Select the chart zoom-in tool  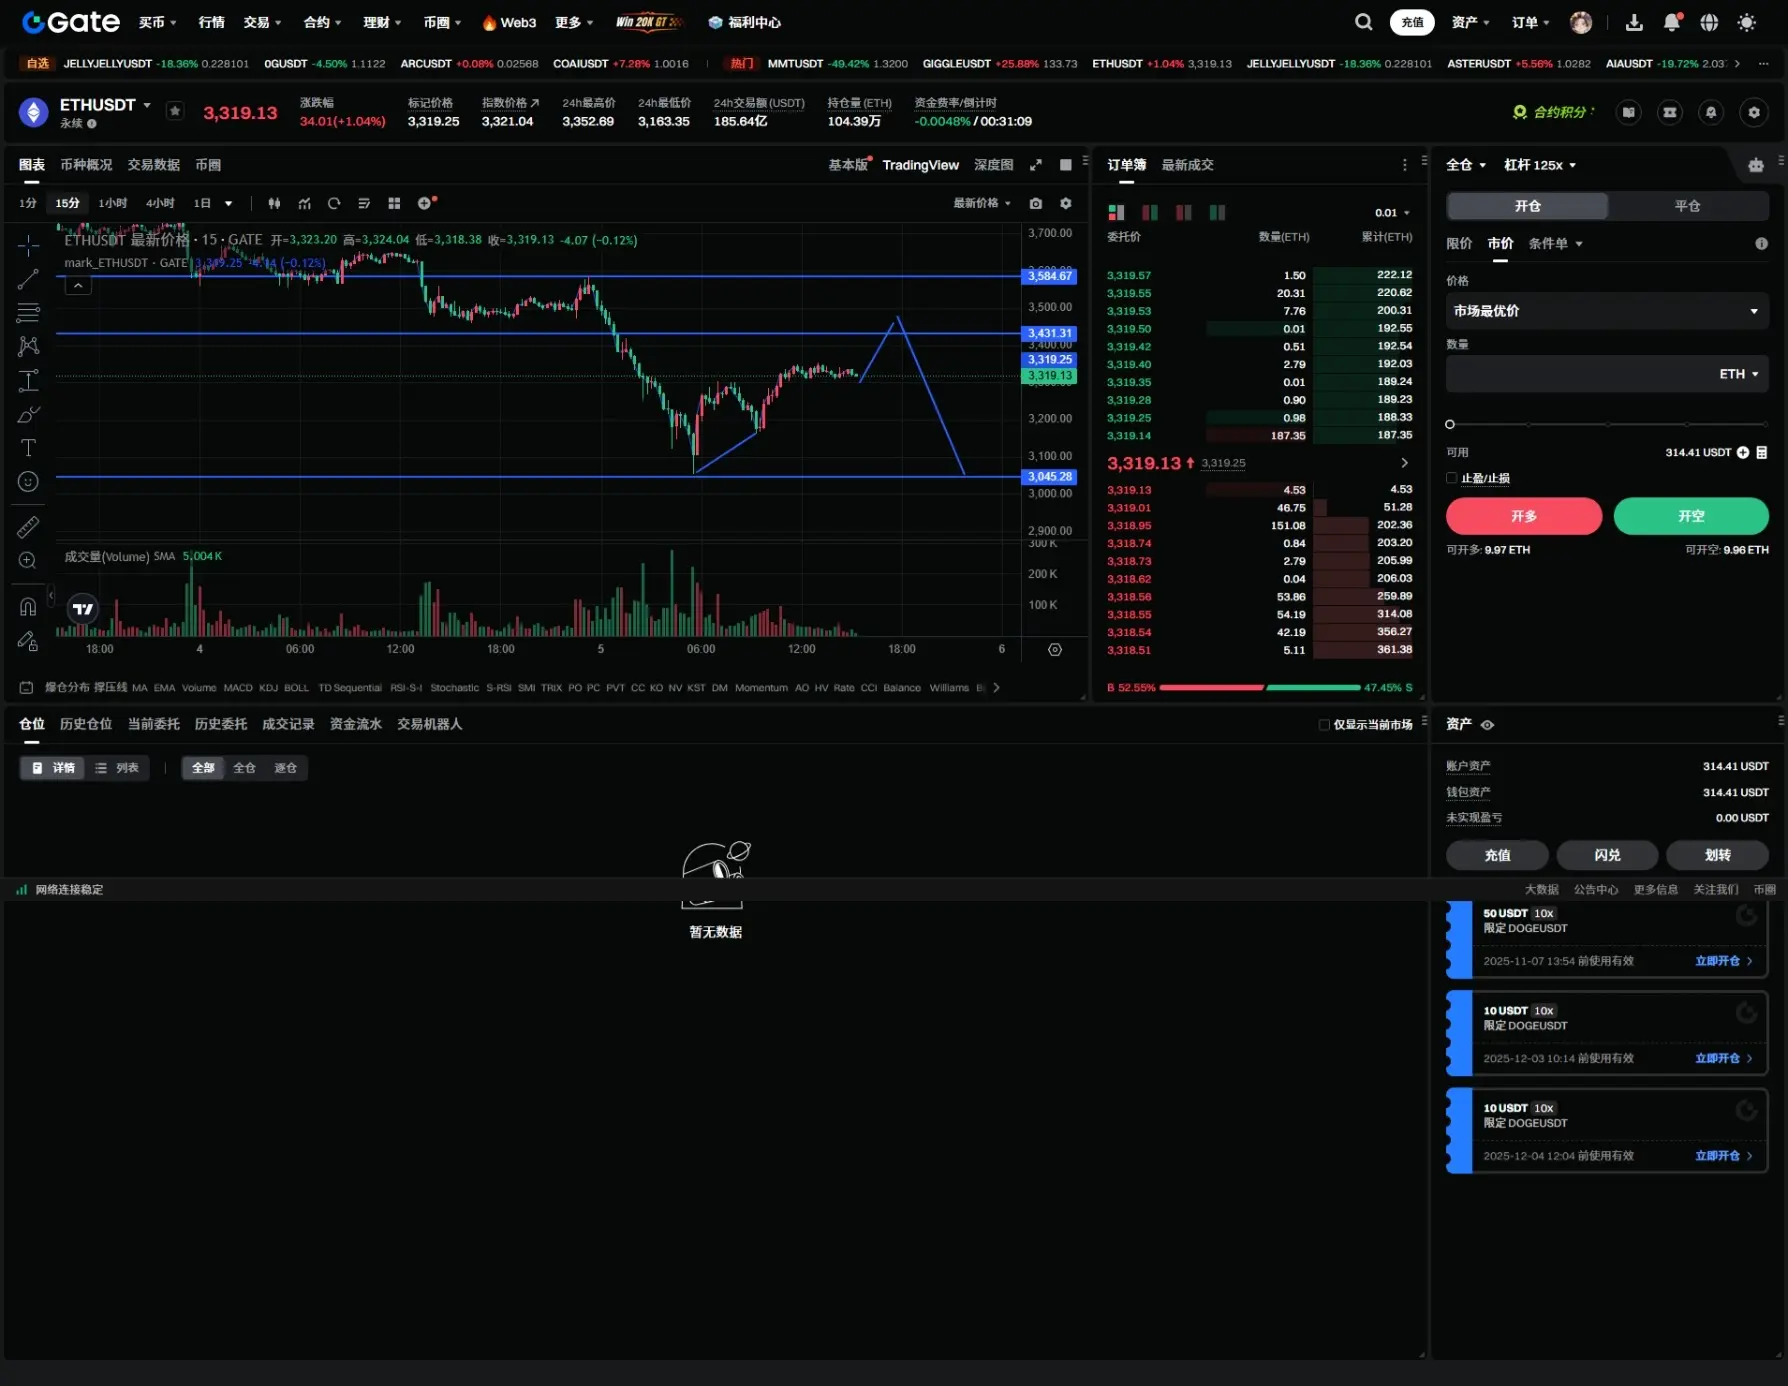pos(28,561)
